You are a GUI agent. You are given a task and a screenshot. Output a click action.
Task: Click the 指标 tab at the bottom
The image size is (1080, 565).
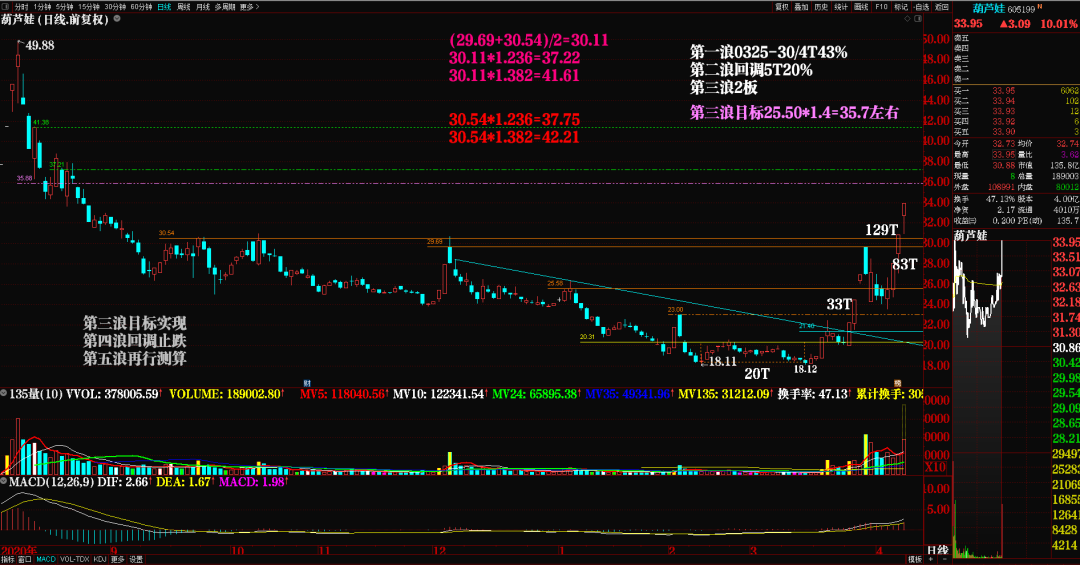(x=8, y=559)
